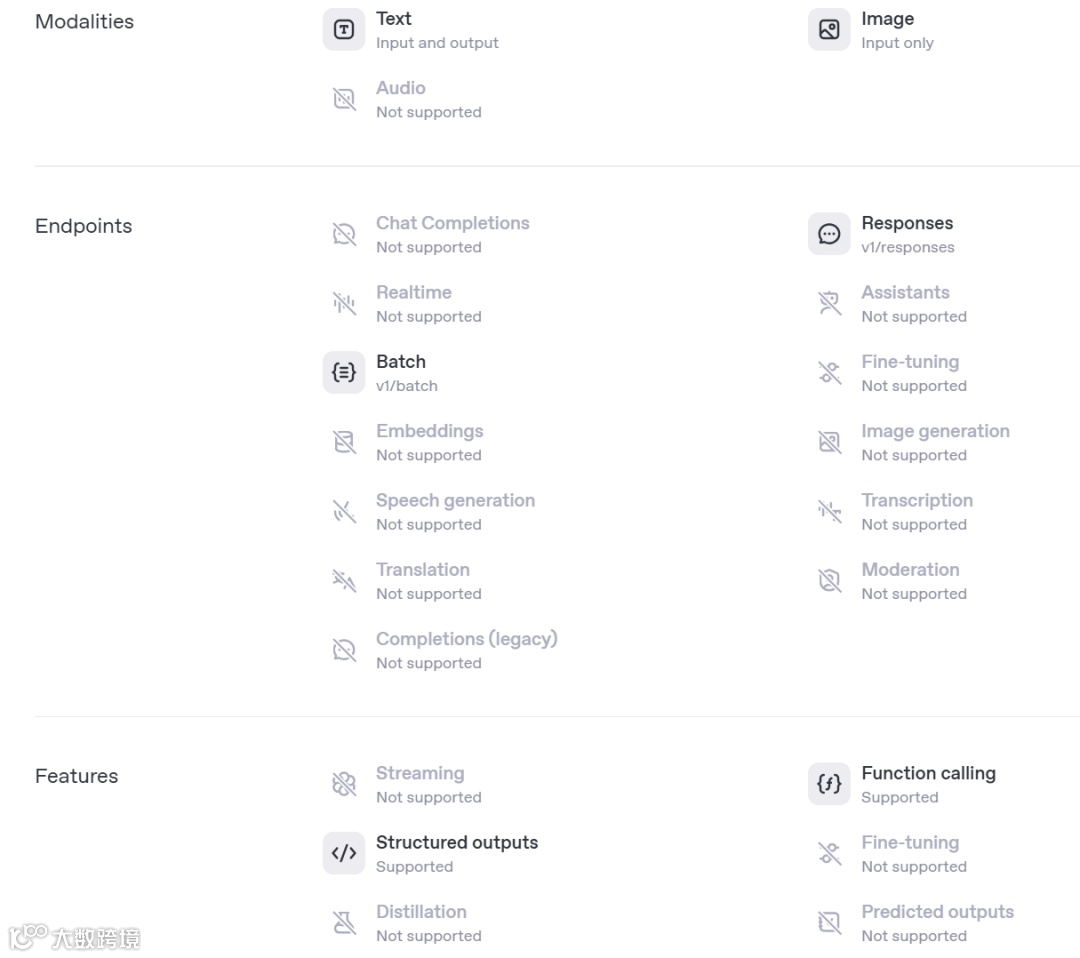Open the Responses endpoint label
1080x958 pixels.
(x=907, y=223)
